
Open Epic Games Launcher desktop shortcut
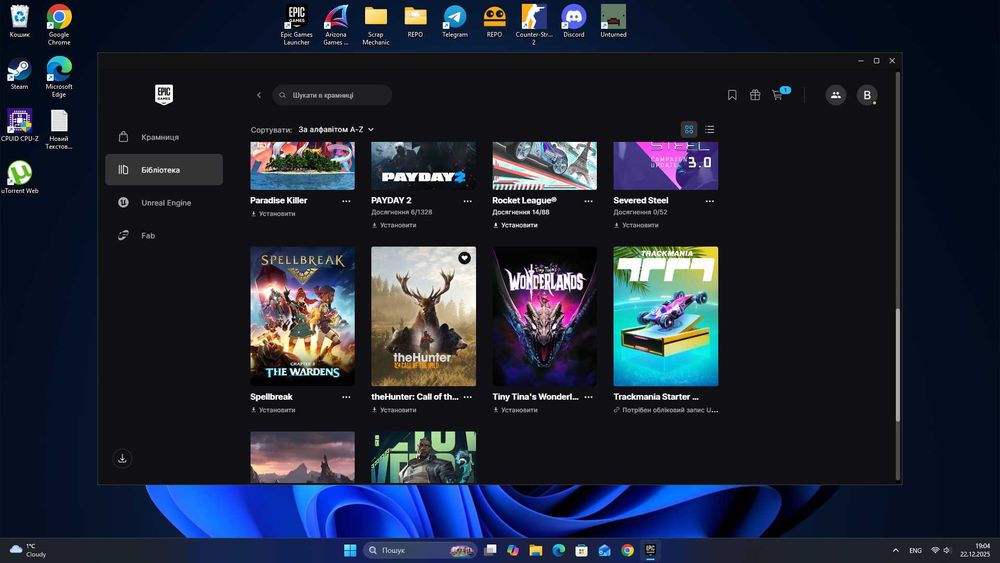[x=297, y=25]
